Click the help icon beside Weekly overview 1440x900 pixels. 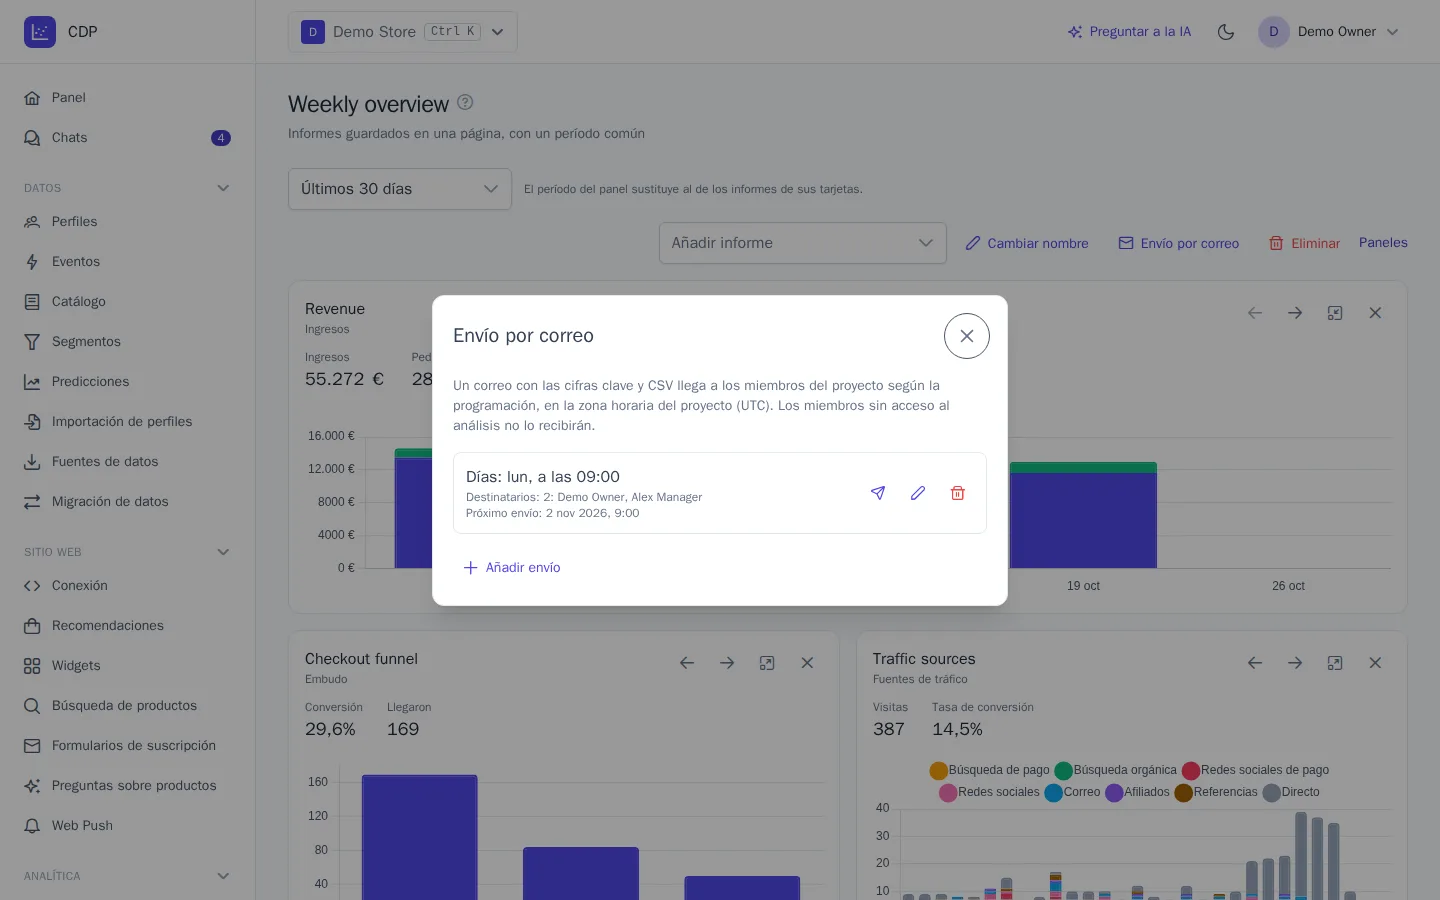(x=465, y=102)
